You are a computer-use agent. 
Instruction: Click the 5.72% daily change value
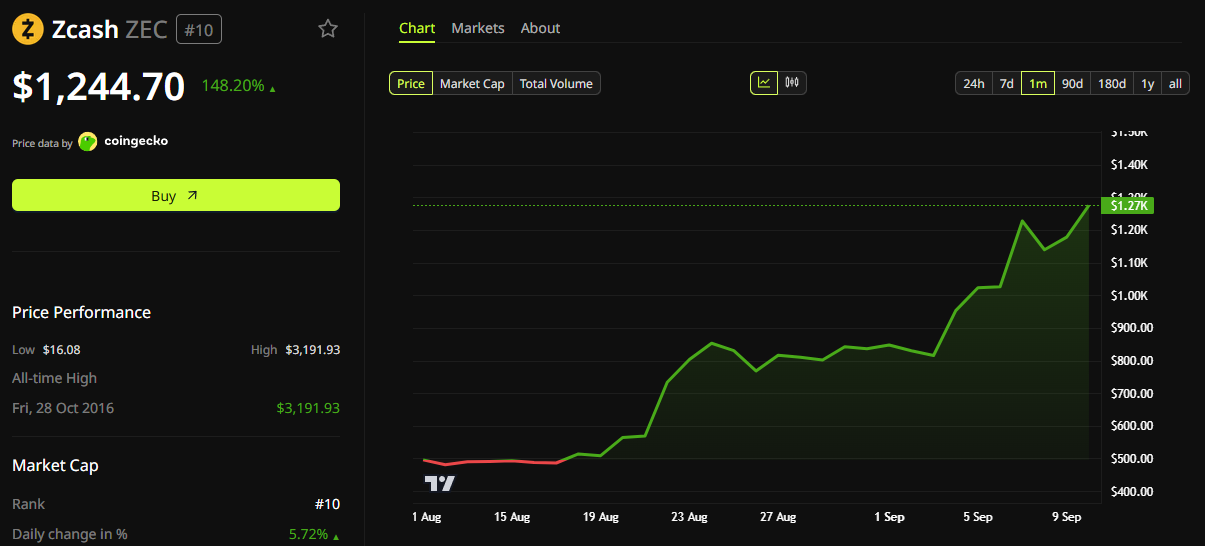pyautogui.click(x=308, y=534)
